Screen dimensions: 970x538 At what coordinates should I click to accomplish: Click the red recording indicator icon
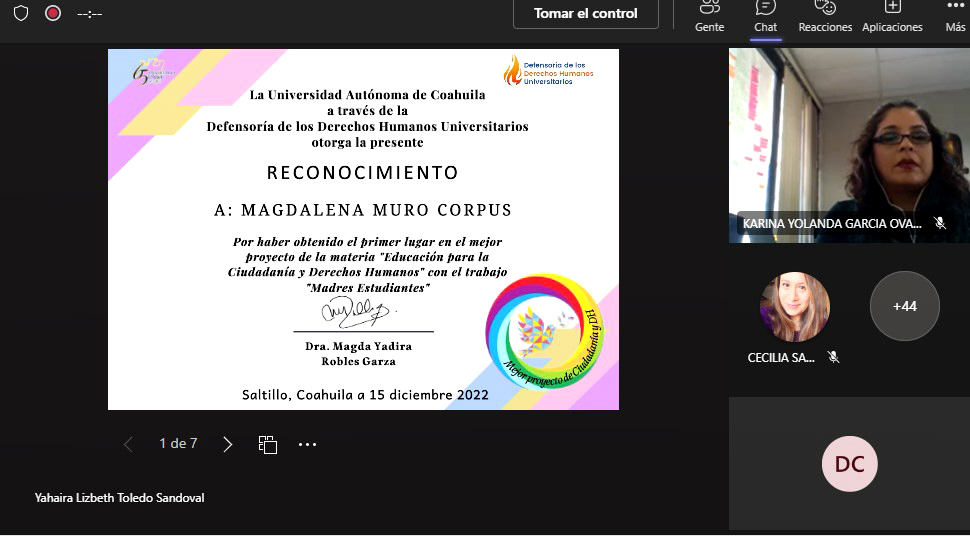[x=53, y=14]
